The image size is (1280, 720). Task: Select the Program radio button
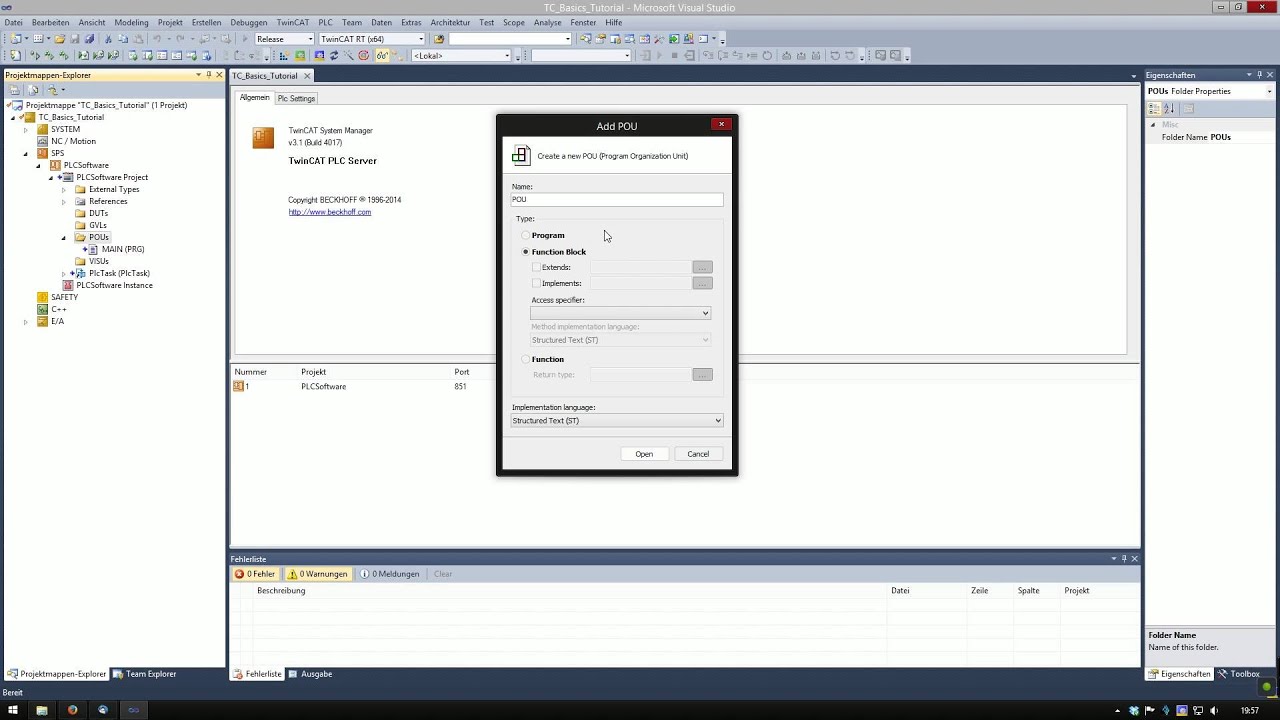coord(526,235)
